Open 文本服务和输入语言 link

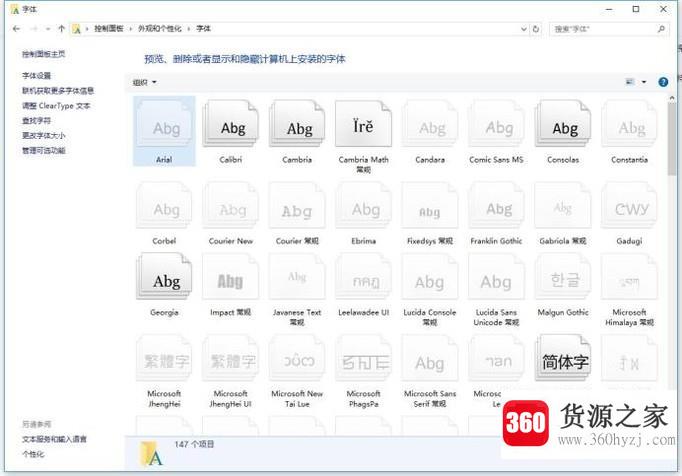(x=54, y=439)
